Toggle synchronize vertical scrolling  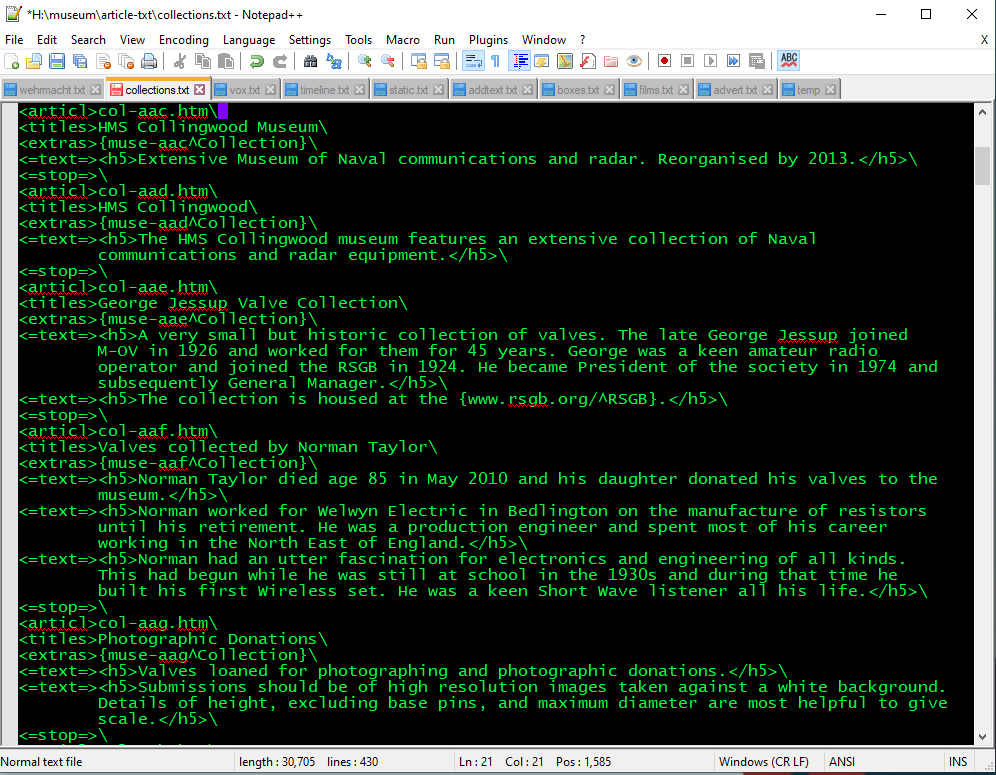tap(419, 61)
